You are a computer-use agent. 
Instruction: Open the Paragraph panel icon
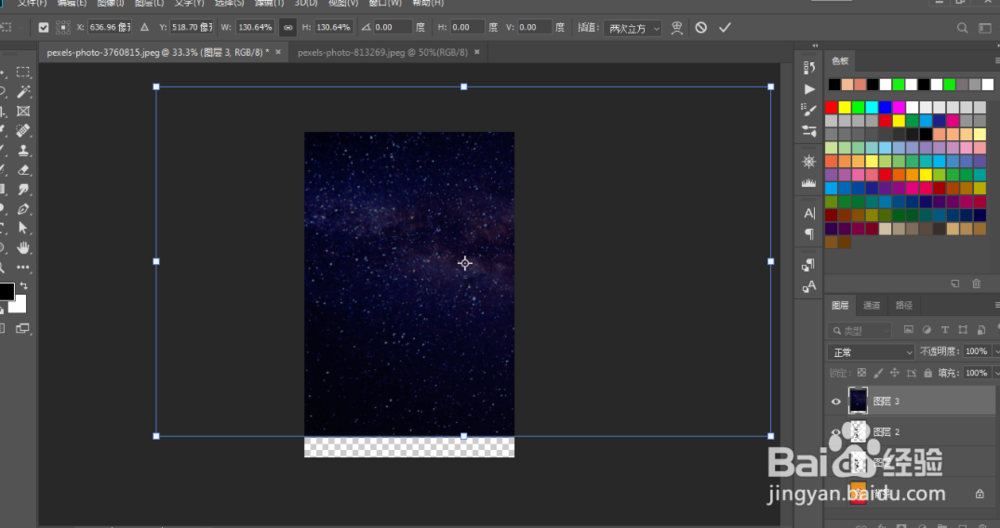[809, 234]
